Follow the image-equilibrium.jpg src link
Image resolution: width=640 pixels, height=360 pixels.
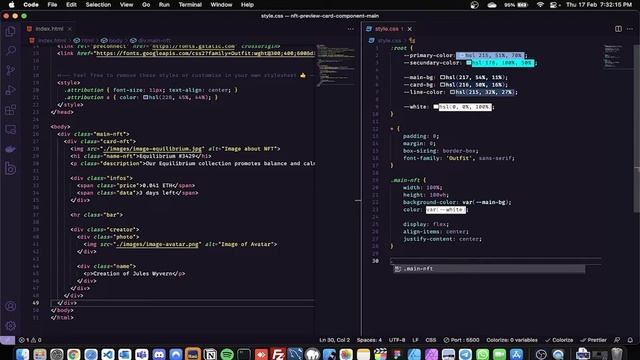[x=152, y=149]
